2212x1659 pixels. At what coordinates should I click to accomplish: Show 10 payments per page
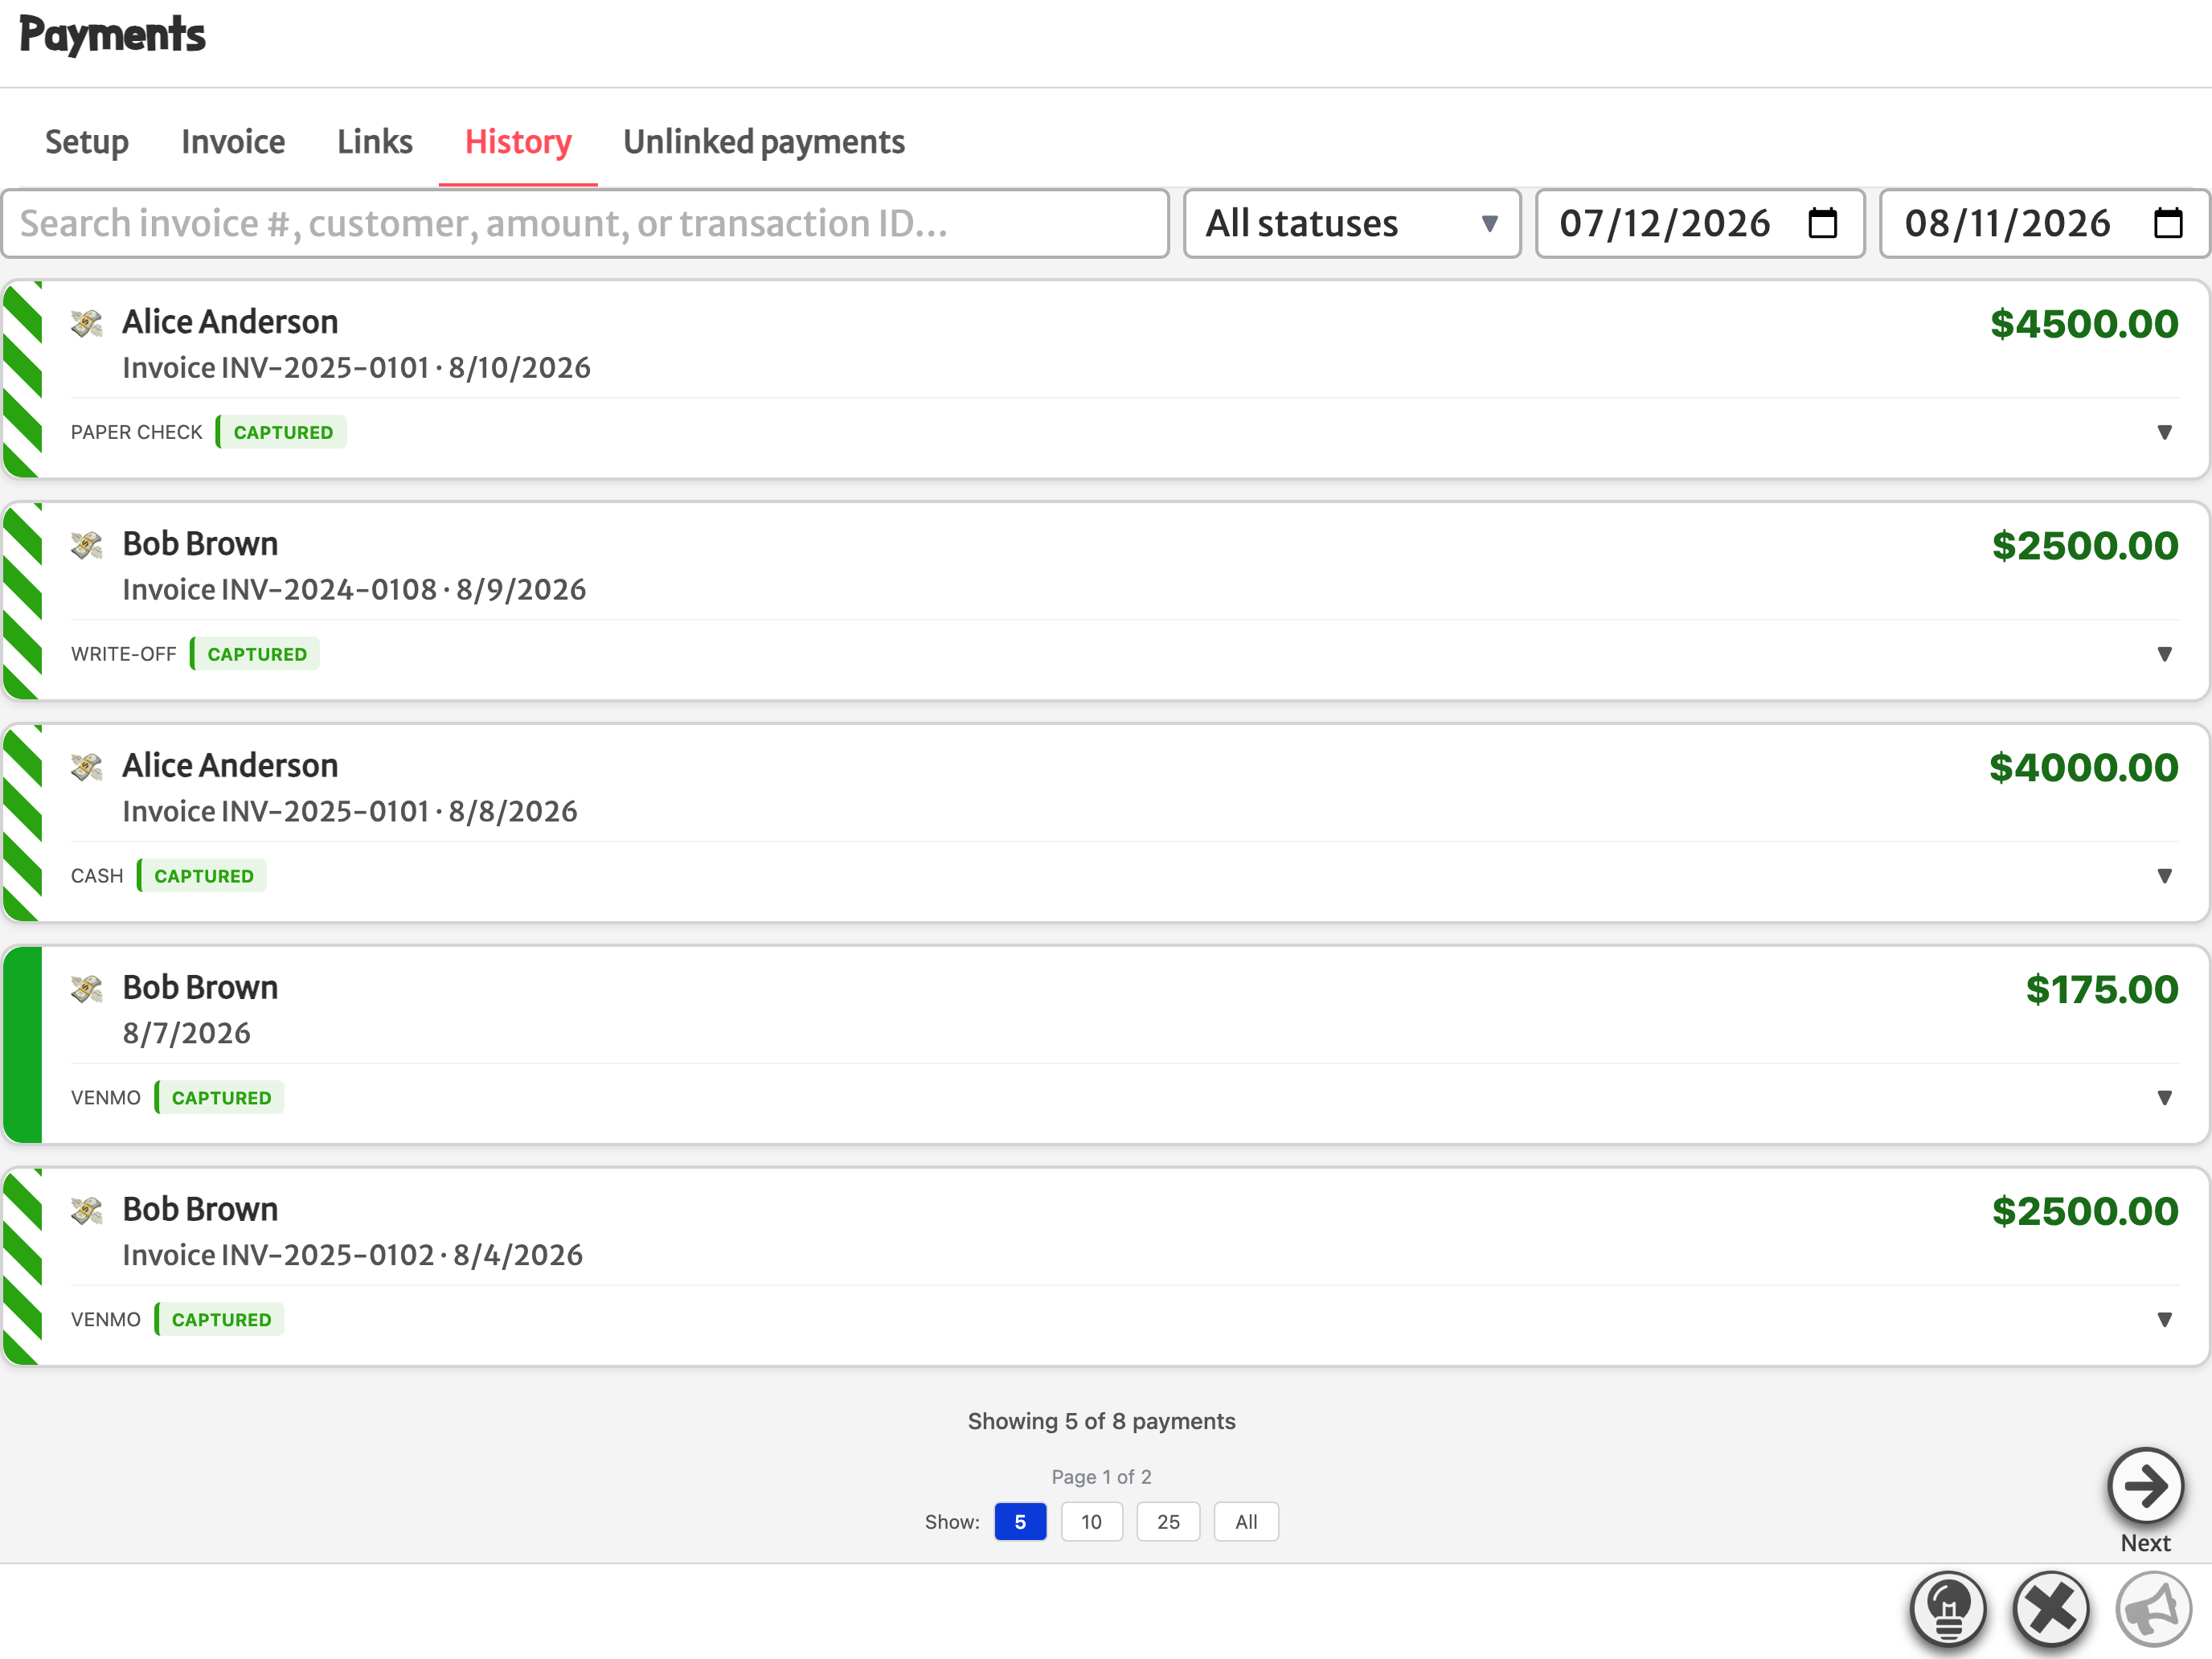click(x=1091, y=1522)
